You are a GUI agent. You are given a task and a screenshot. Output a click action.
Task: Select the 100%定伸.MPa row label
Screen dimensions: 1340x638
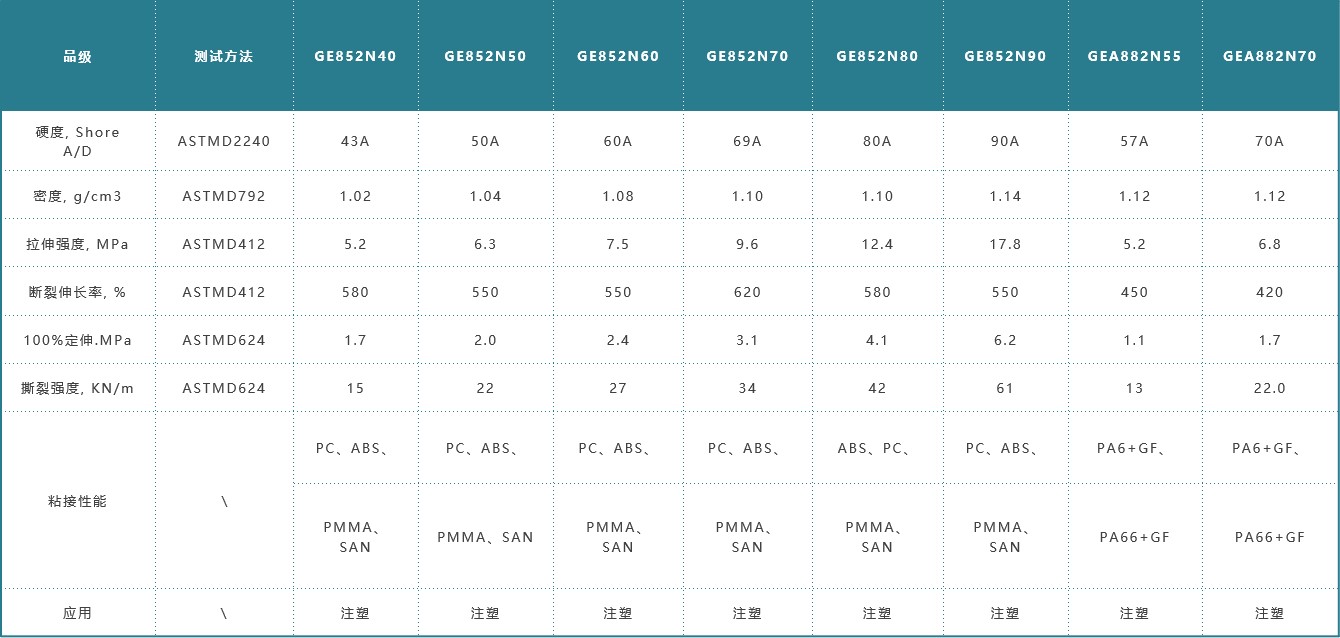point(77,340)
